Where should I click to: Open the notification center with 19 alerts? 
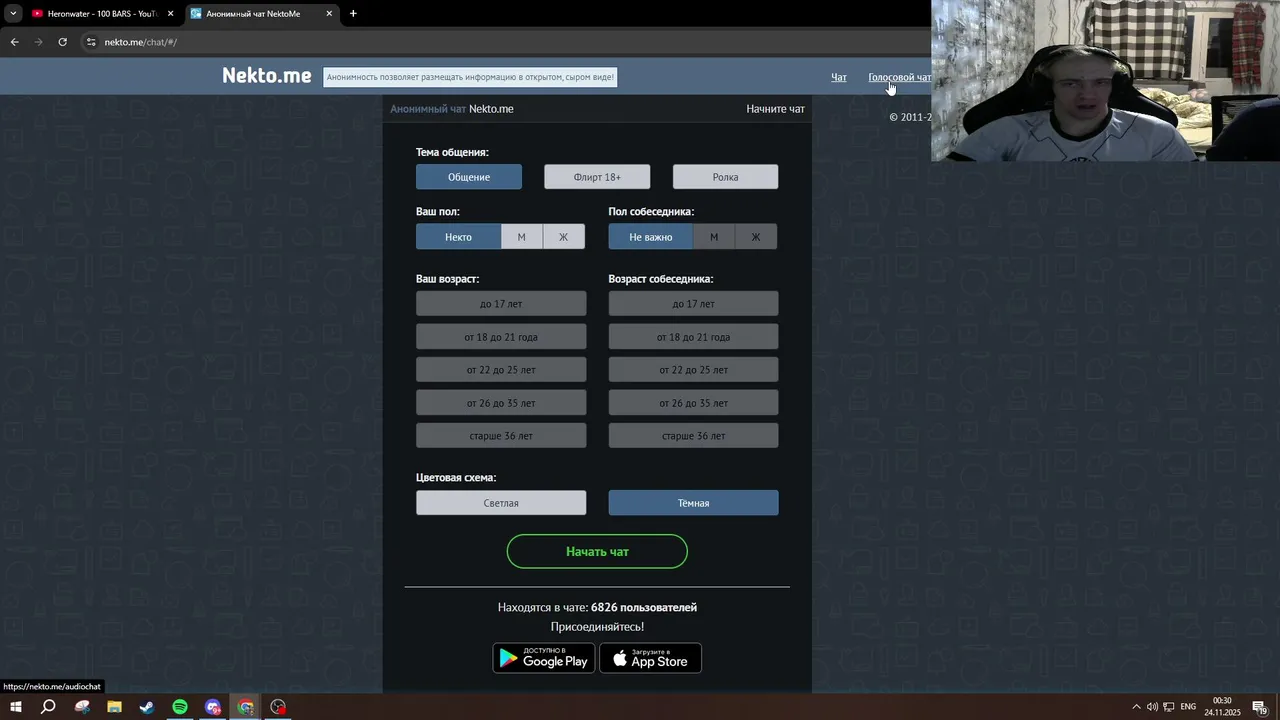[1260, 707]
